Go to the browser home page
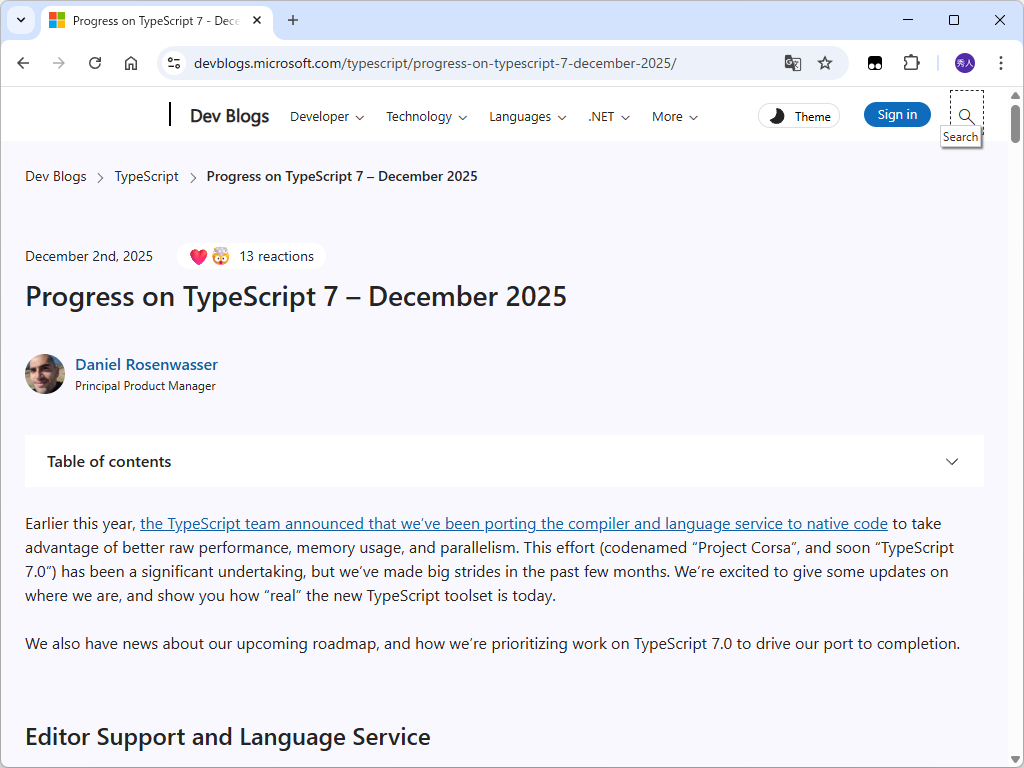Image resolution: width=1024 pixels, height=768 pixels. click(131, 63)
